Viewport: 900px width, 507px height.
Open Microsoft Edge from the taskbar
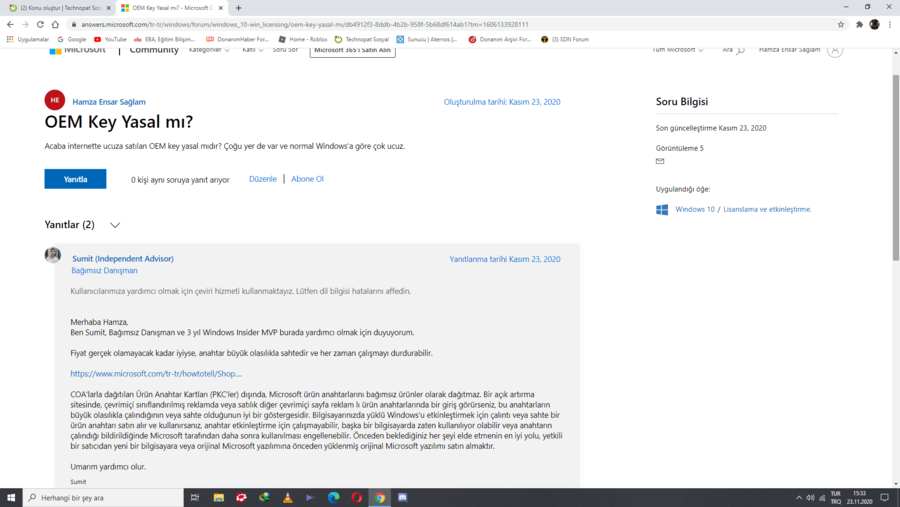pyautogui.click(x=333, y=498)
